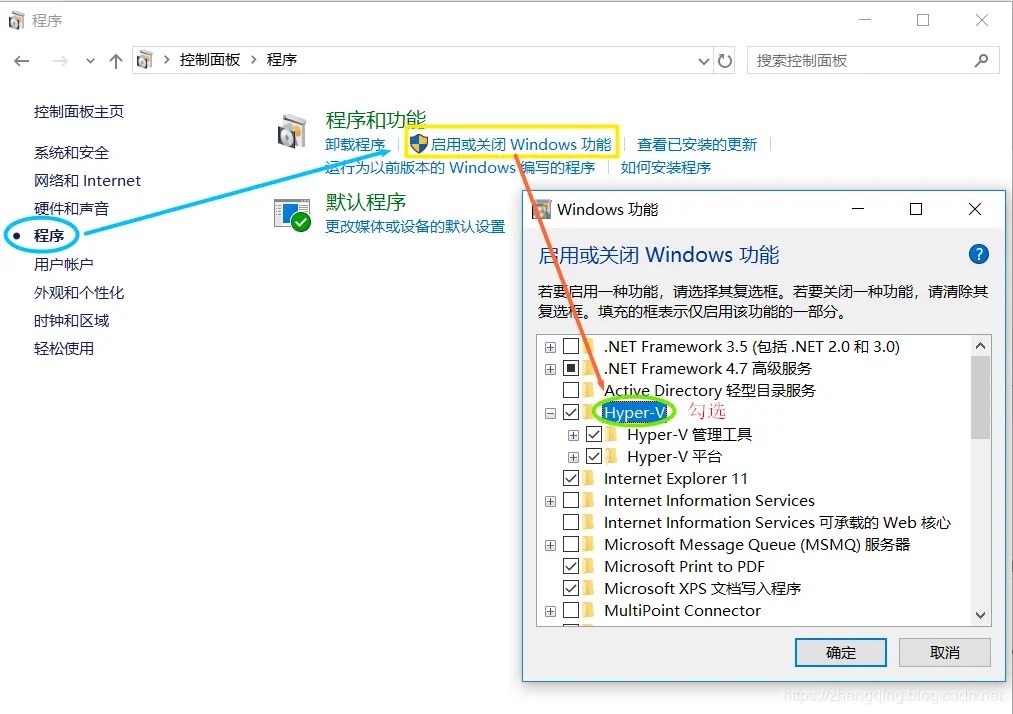Go to 硬件和声音 category
Viewport: 1013px width, 714px height.
[72, 209]
